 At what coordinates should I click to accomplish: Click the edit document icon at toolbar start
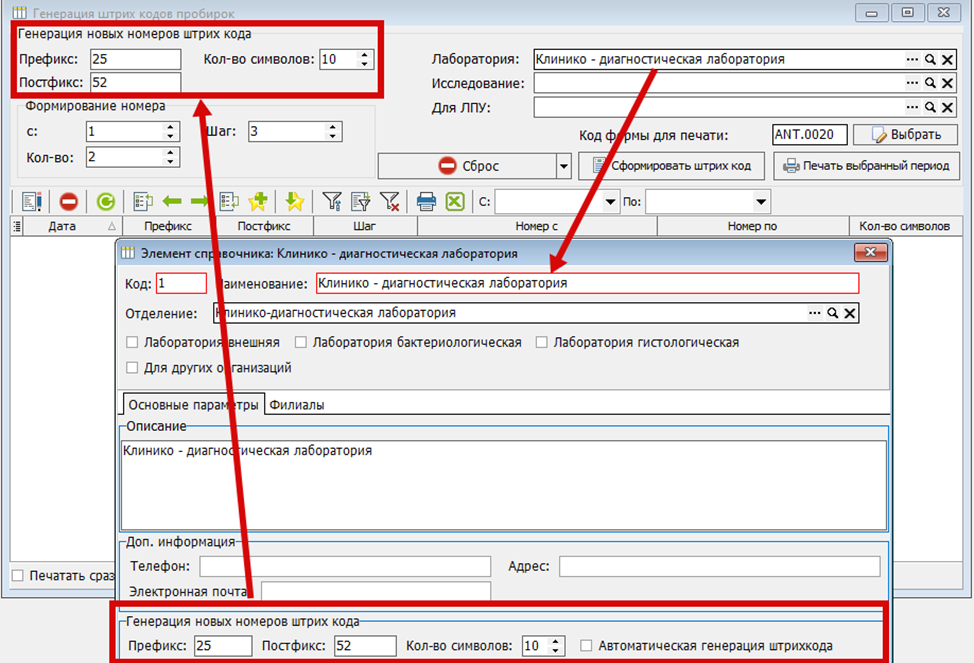click(31, 201)
